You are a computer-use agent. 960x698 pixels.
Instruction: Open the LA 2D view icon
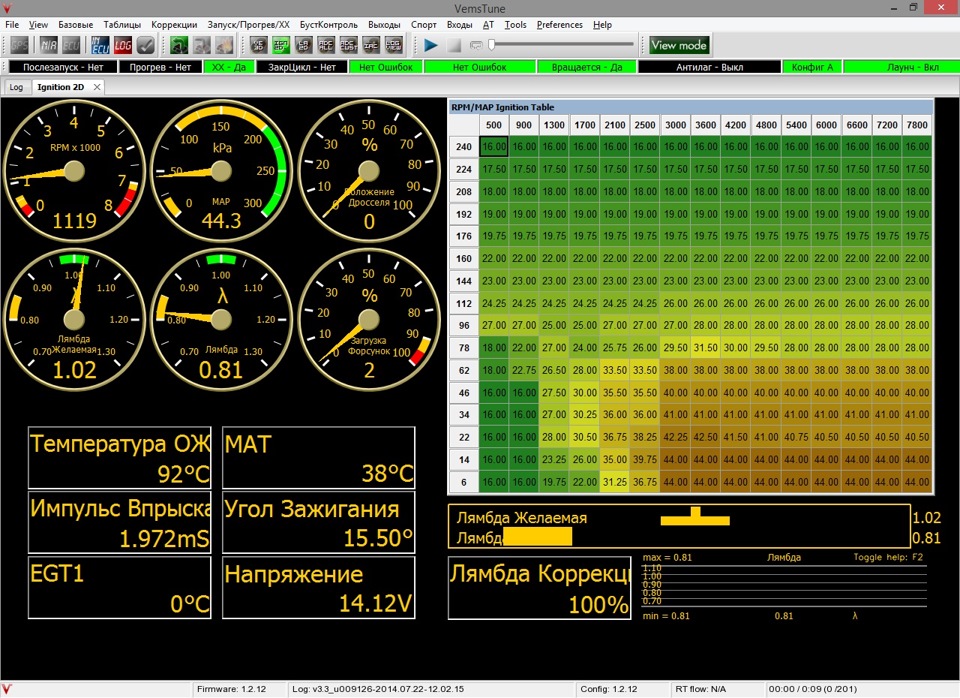click(x=304, y=45)
